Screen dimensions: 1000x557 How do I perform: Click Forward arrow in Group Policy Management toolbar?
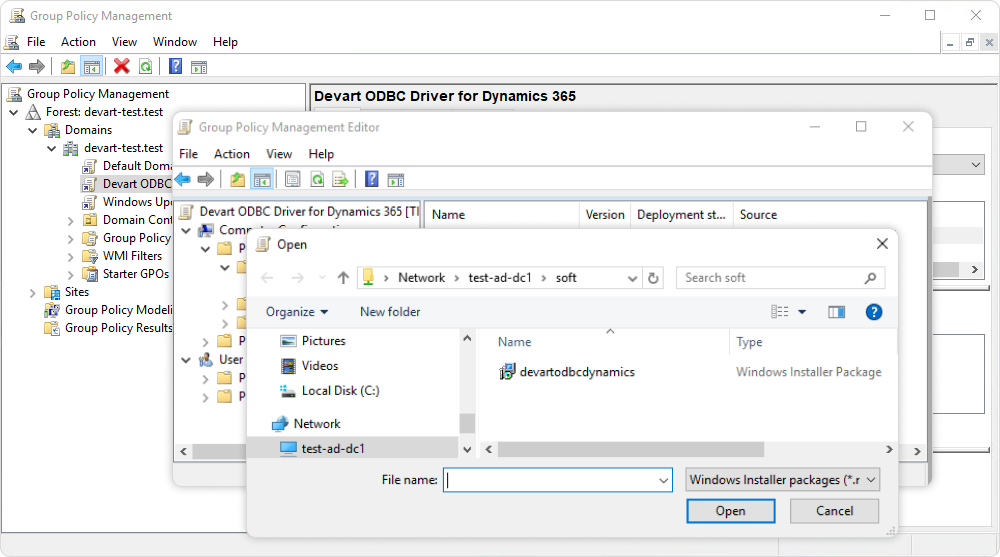[37, 66]
